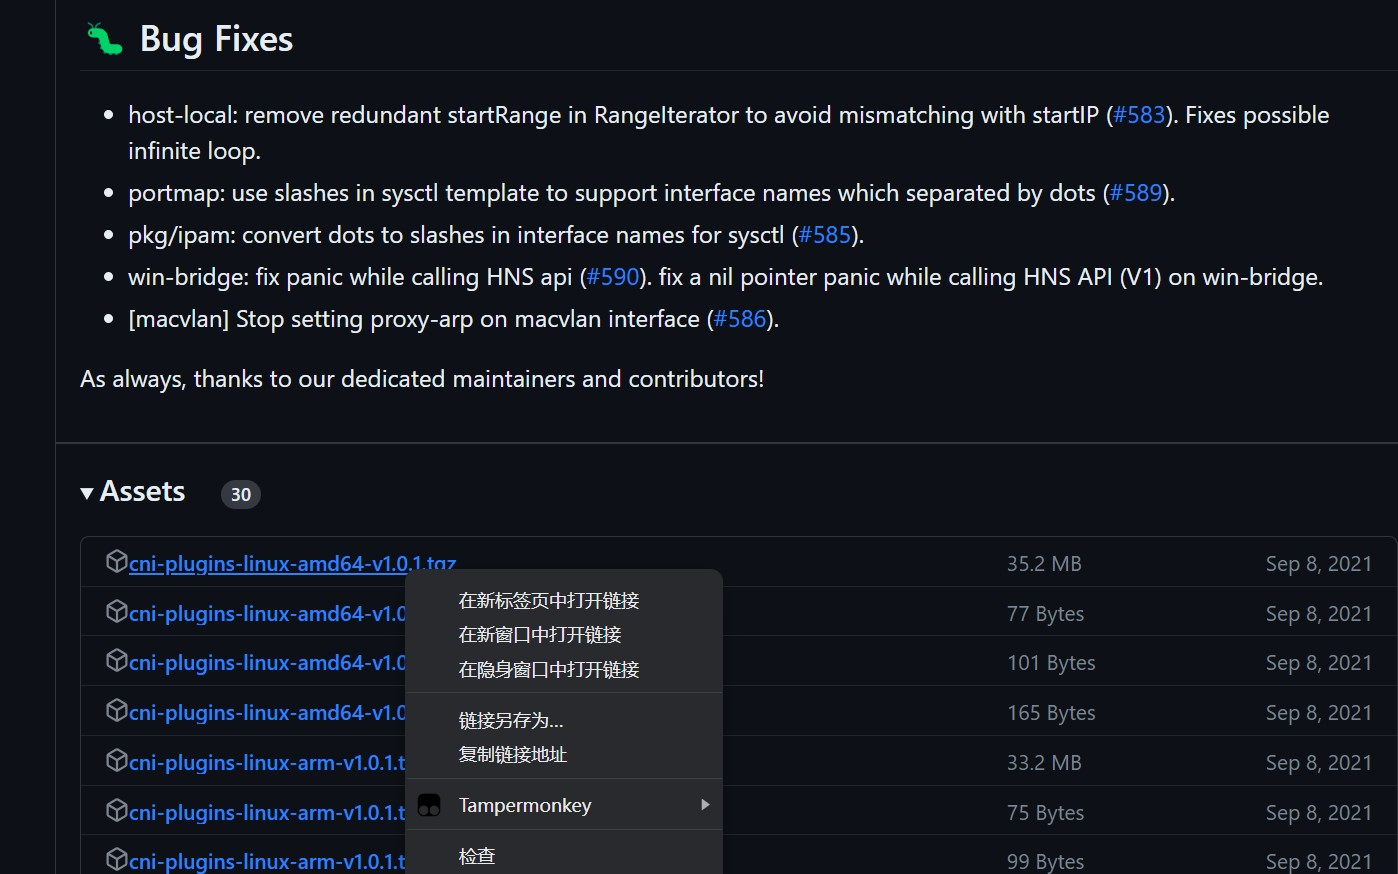
Task: Open issue link #589
Action: point(1136,193)
